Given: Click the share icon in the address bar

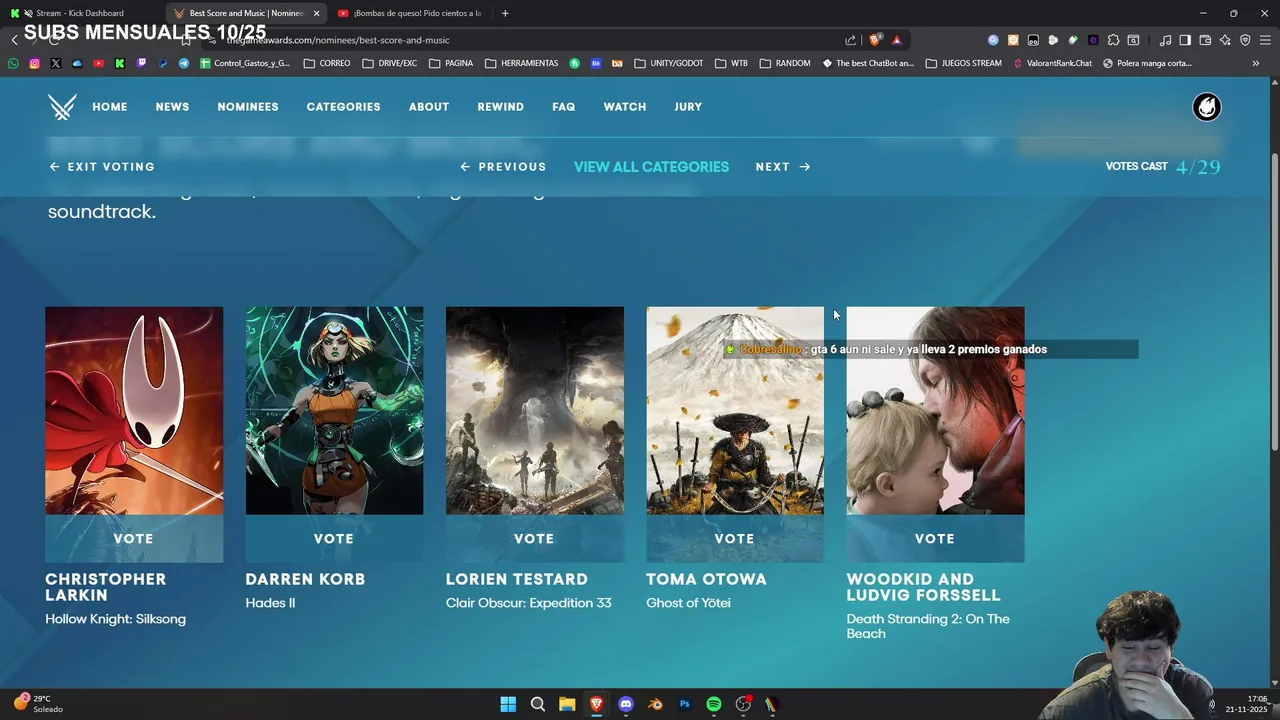Looking at the screenshot, I should (x=851, y=40).
